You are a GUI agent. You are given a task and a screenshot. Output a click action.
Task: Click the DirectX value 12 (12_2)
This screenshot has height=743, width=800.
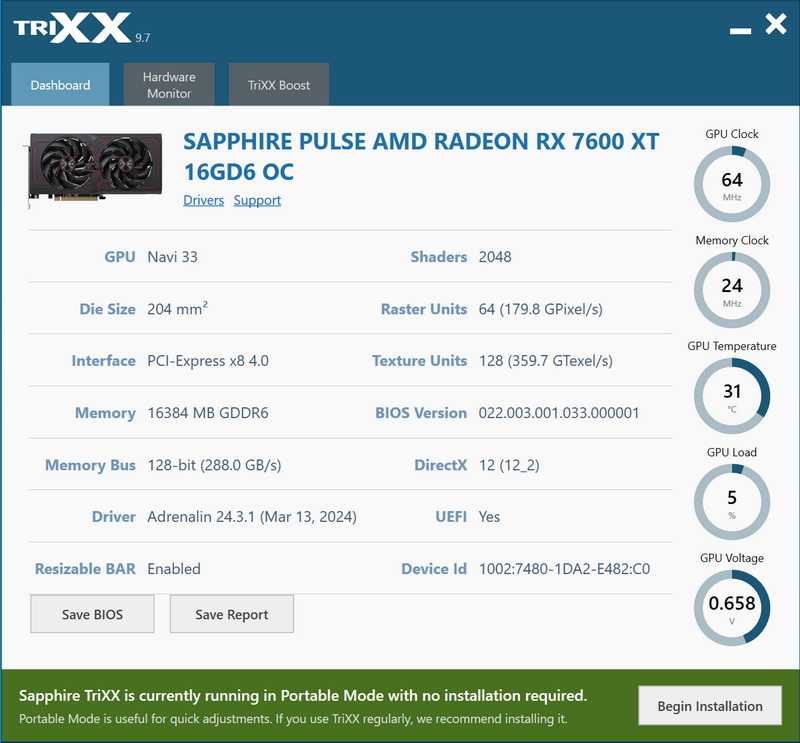509,465
